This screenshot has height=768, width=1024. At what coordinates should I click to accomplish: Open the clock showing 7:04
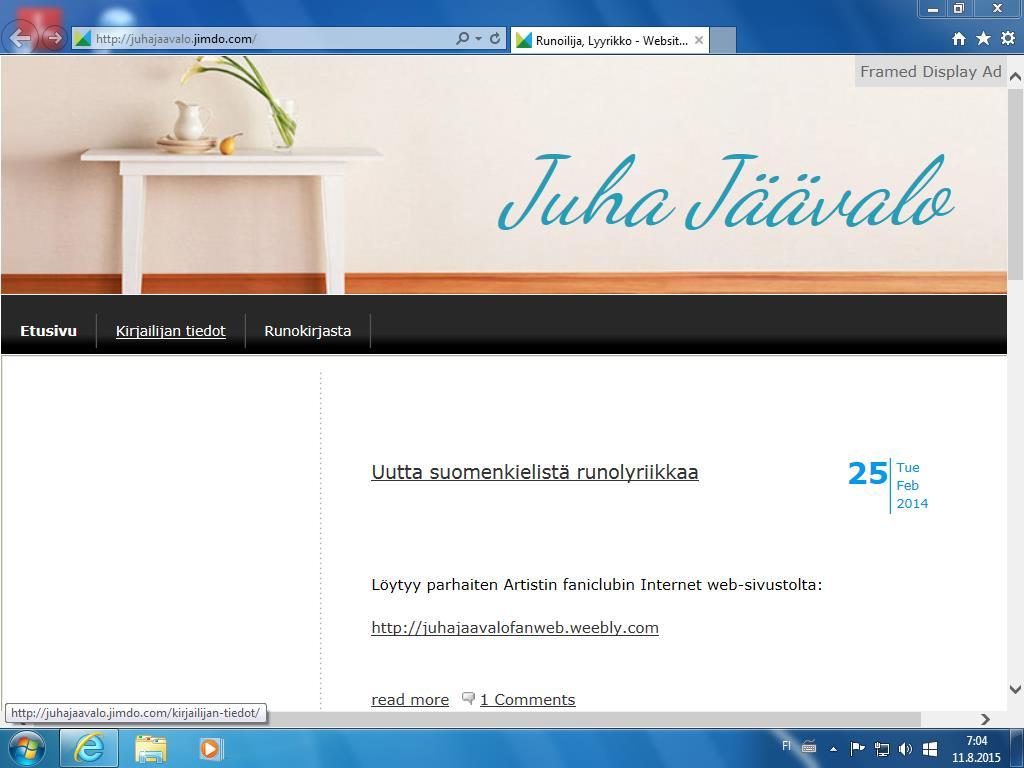pyautogui.click(x=976, y=749)
